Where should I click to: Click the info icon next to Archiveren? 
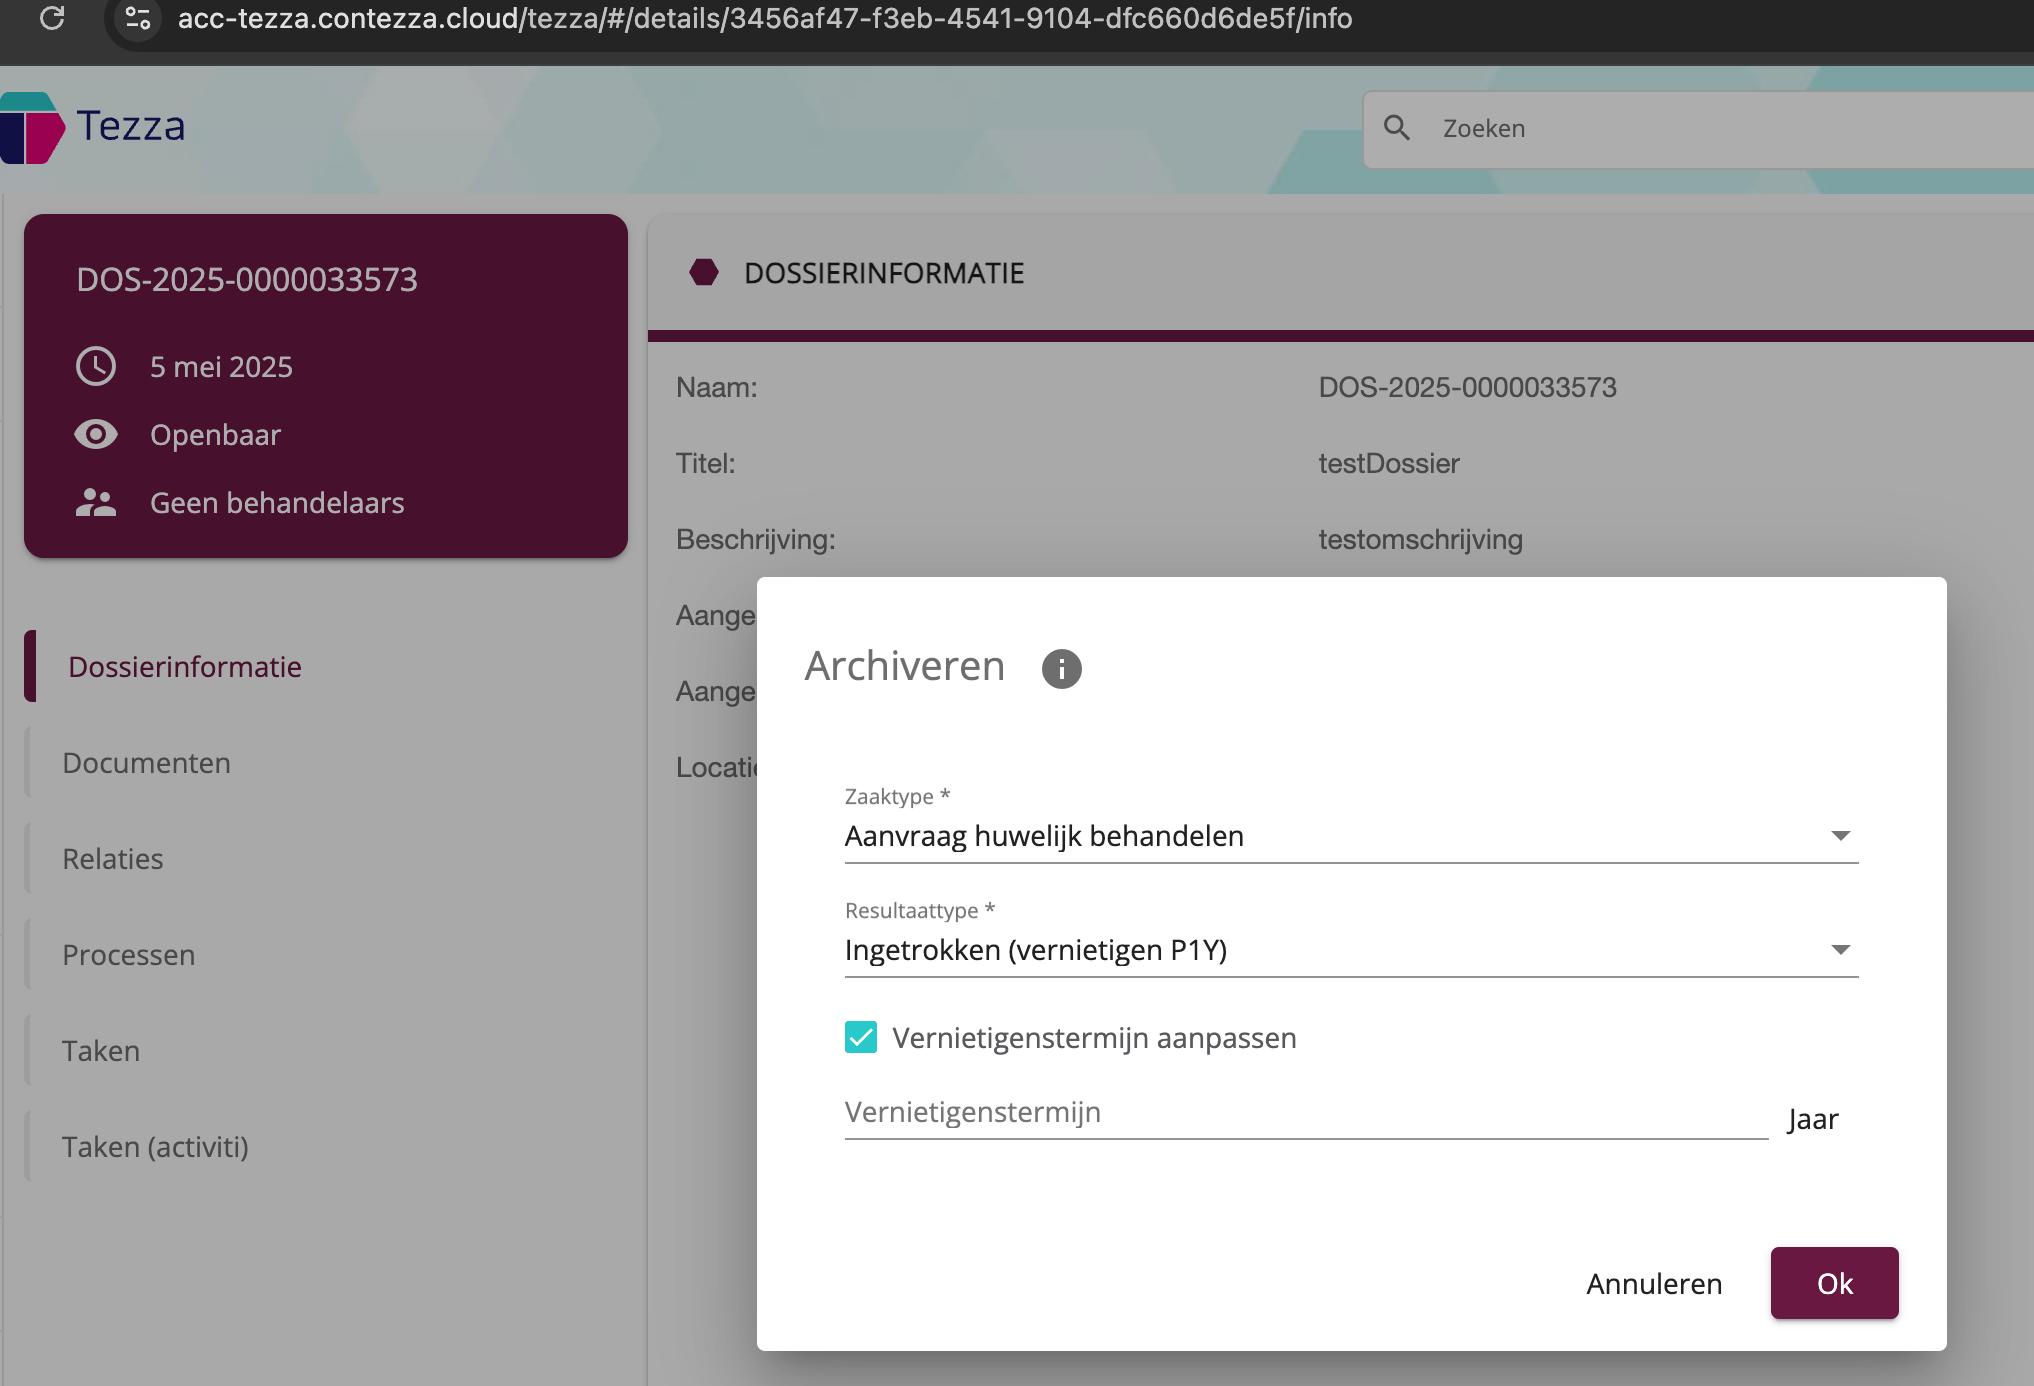click(1061, 668)
